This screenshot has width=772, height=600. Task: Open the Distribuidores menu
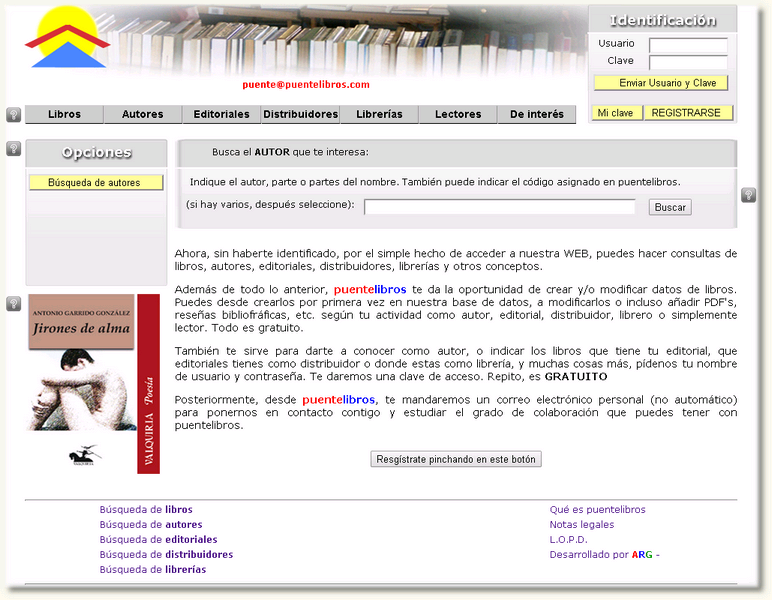[300, 114]
